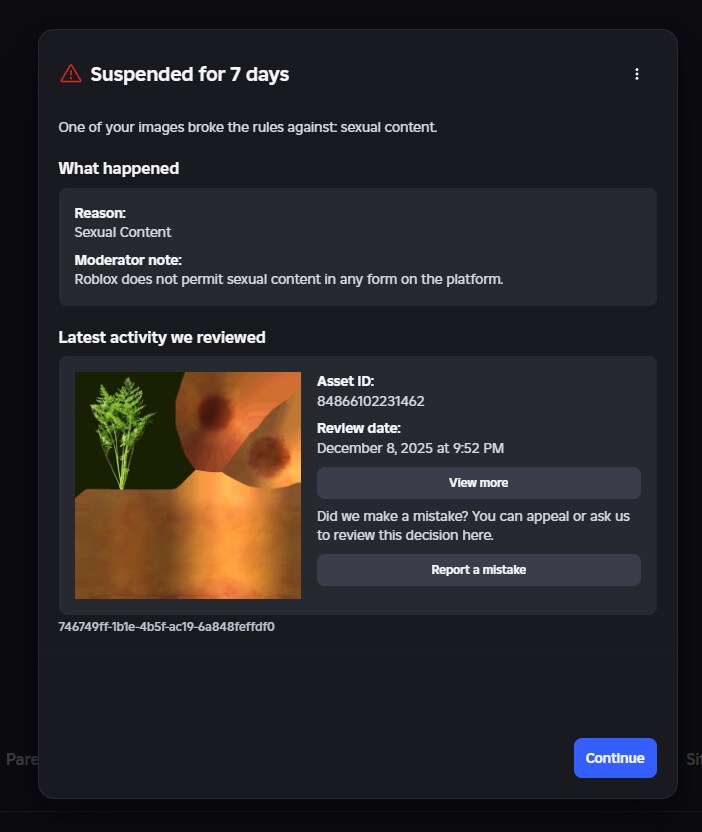Click the What happened section heading
This screenshot has height=832, width=702.
(x=118, y=168)
